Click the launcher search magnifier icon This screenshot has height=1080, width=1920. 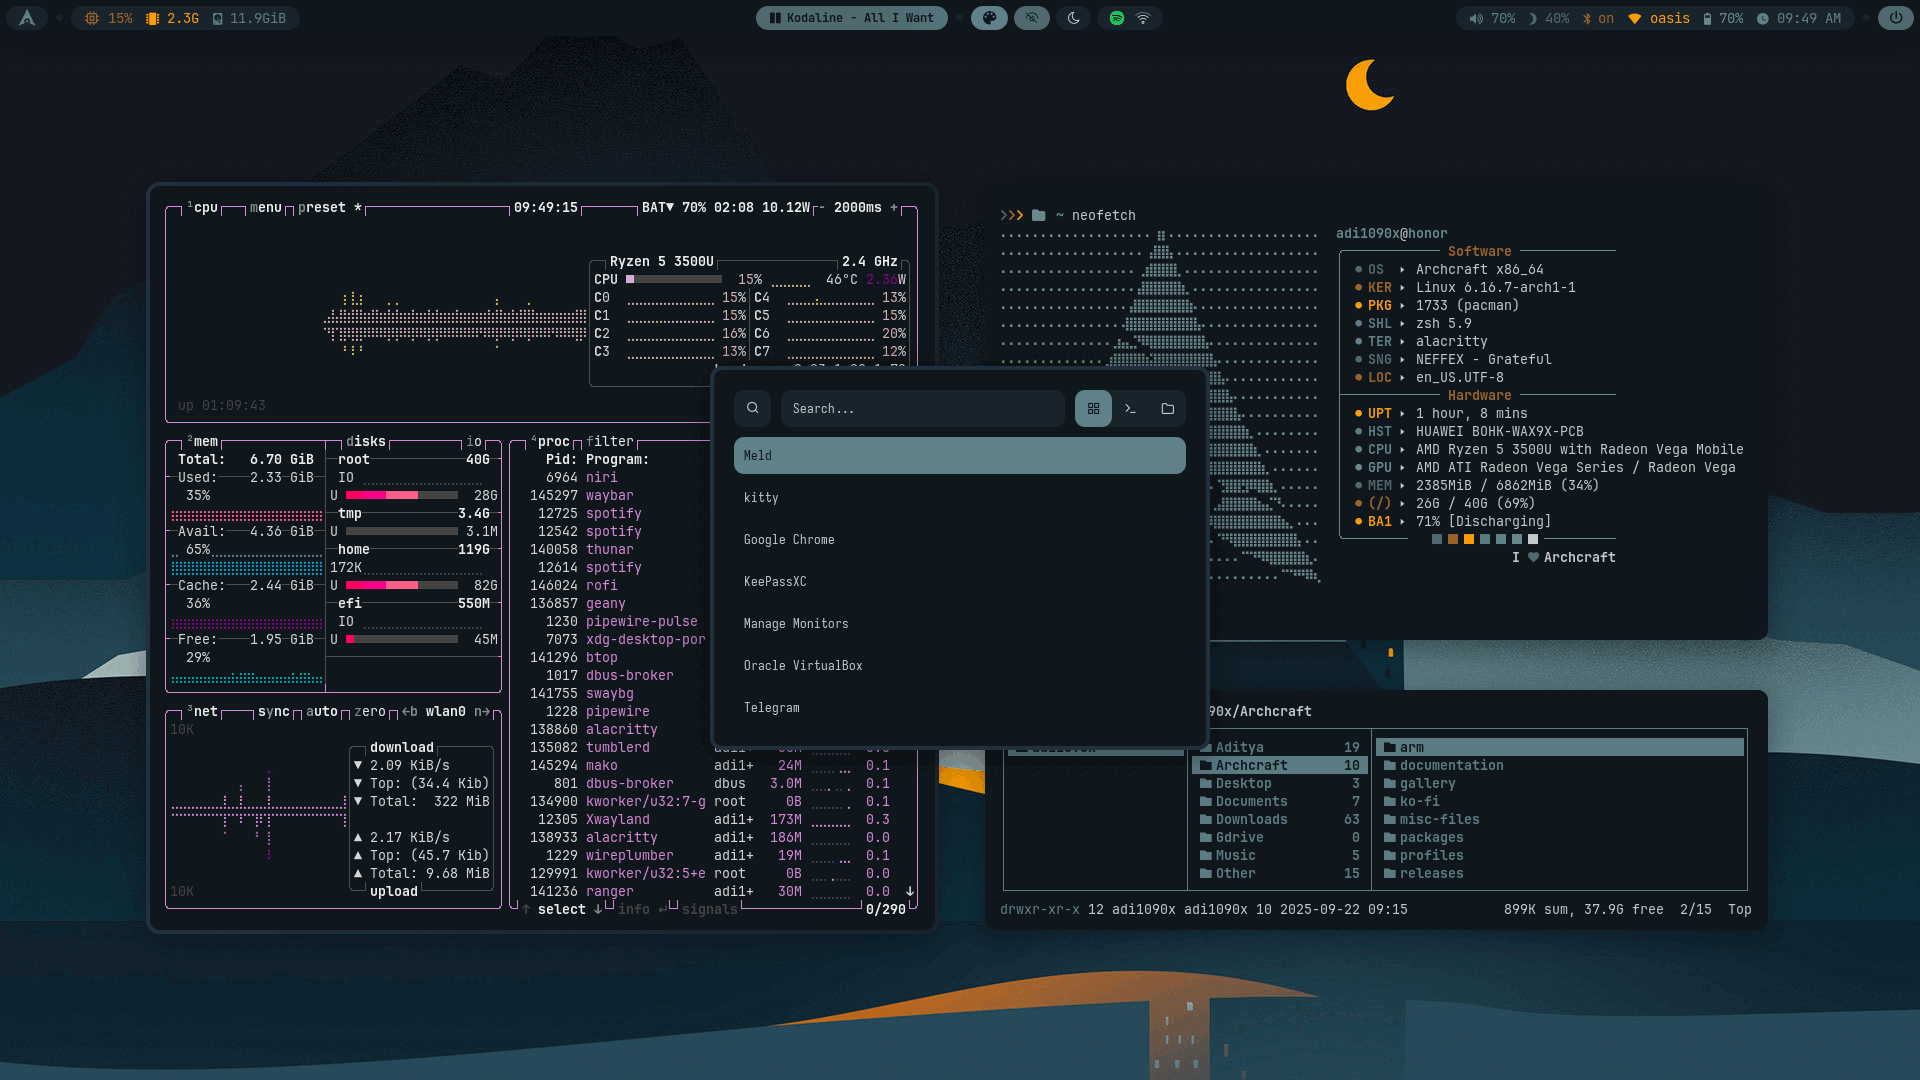click(x=753, y=409)
